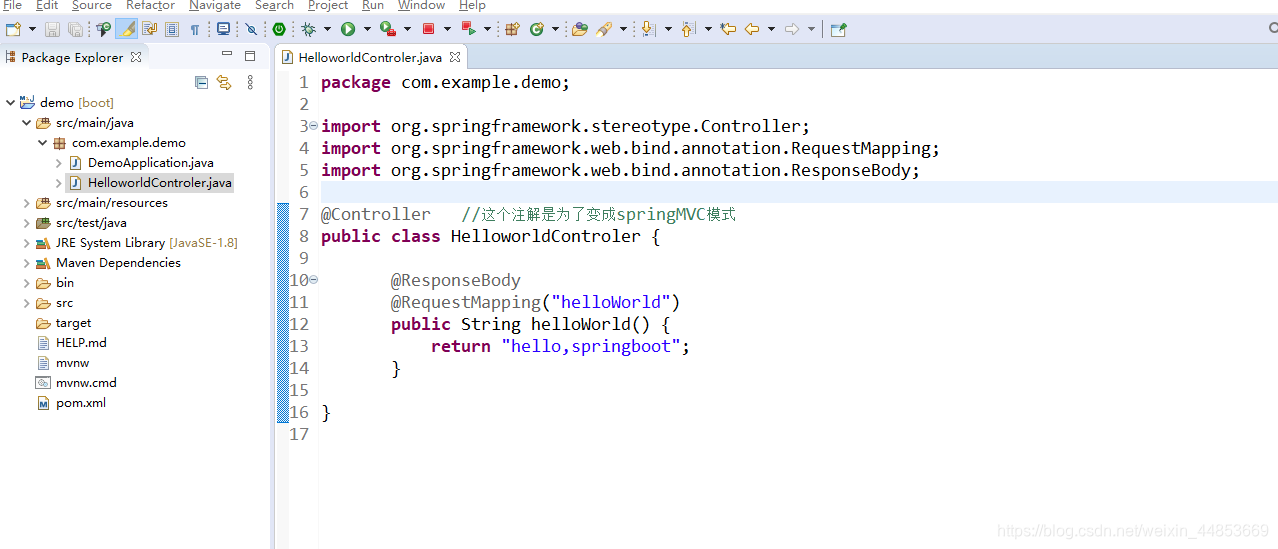Open the green Spring Boot Dashboard icon
This screenshot has height=549, width=1278.
[279, 29]
